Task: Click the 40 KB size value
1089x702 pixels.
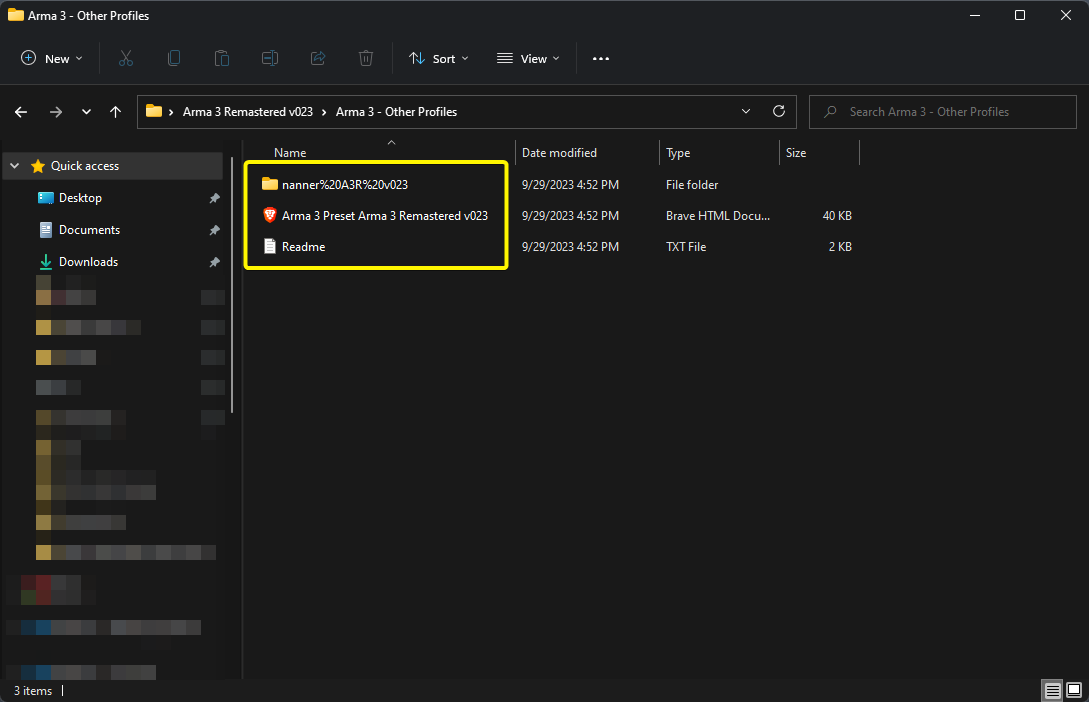Action: pos(837,216)
